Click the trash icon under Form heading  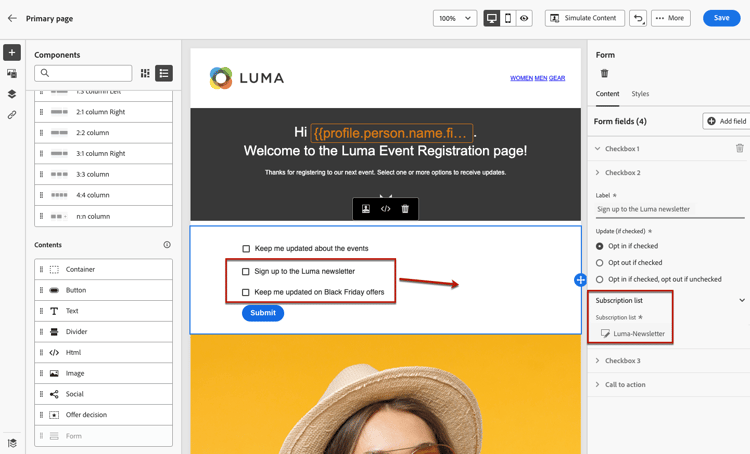[605, 73]
